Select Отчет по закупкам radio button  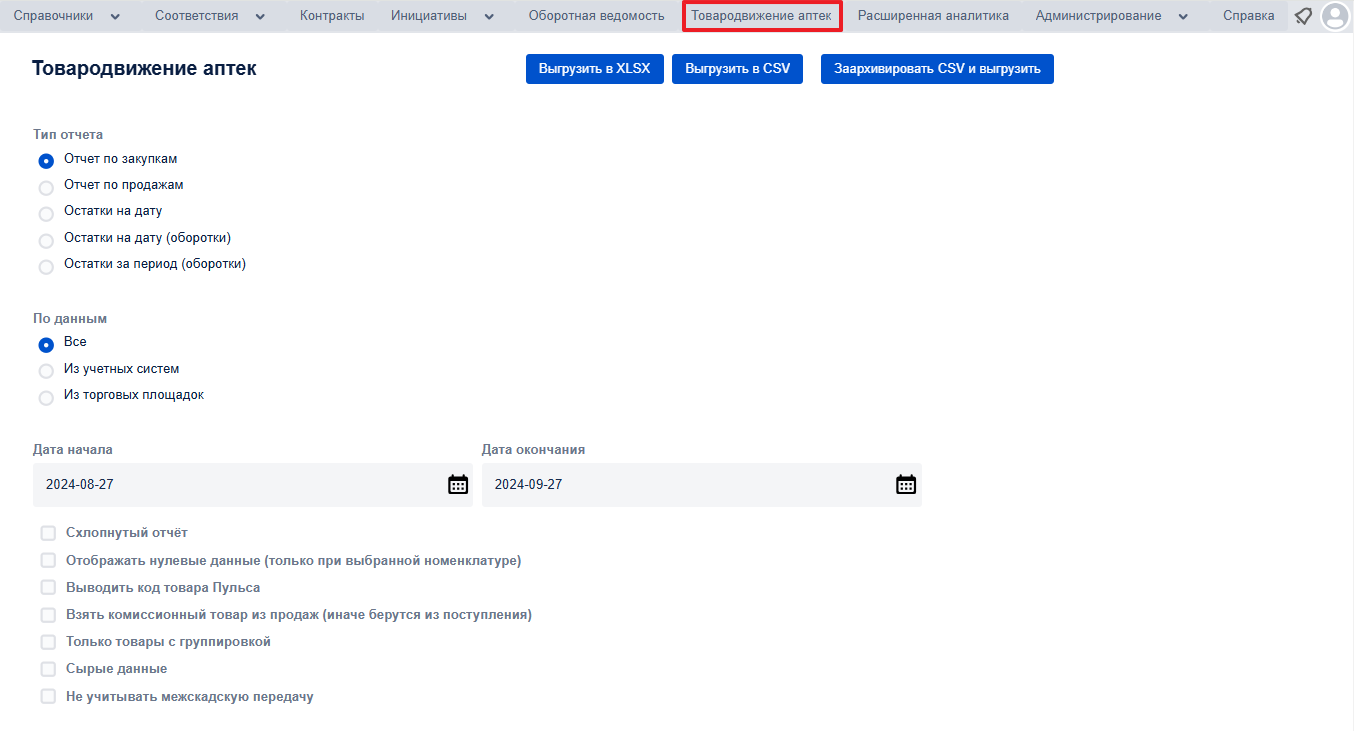46,160
